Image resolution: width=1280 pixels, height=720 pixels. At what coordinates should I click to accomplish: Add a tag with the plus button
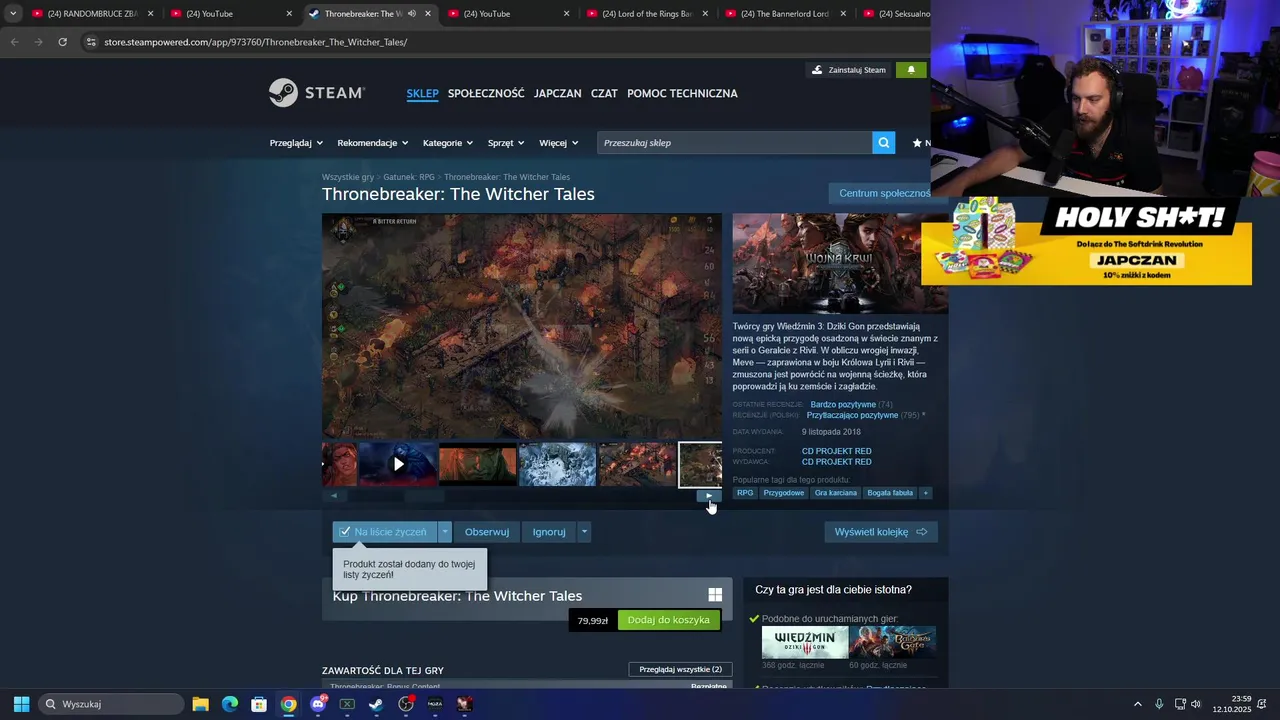(925, 493)
